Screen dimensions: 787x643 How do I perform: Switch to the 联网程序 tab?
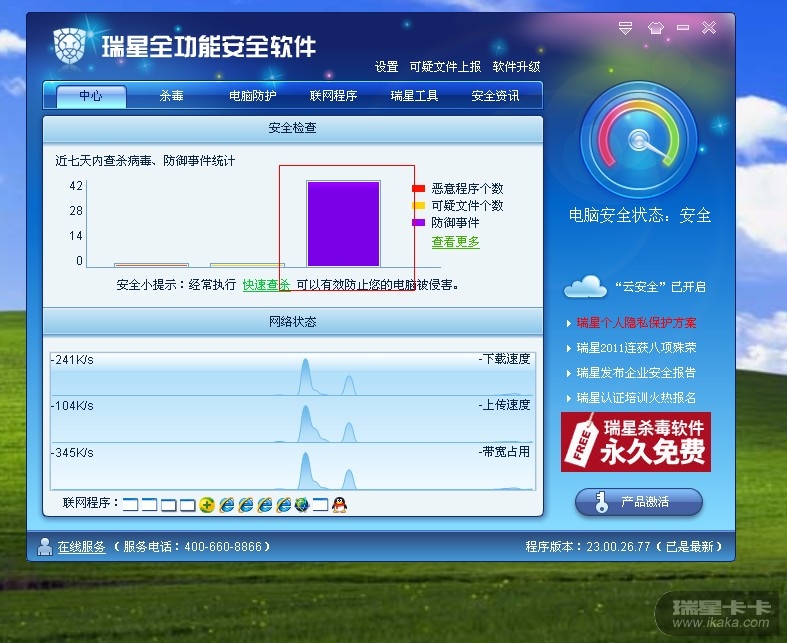tap(333, 95)
